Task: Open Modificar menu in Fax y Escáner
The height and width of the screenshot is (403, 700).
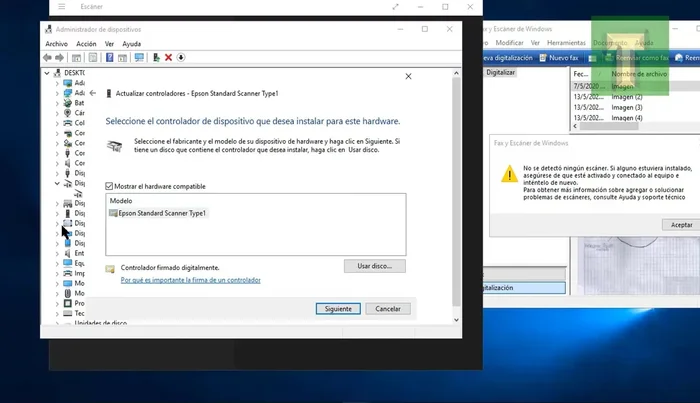Action: click(509, 43)
